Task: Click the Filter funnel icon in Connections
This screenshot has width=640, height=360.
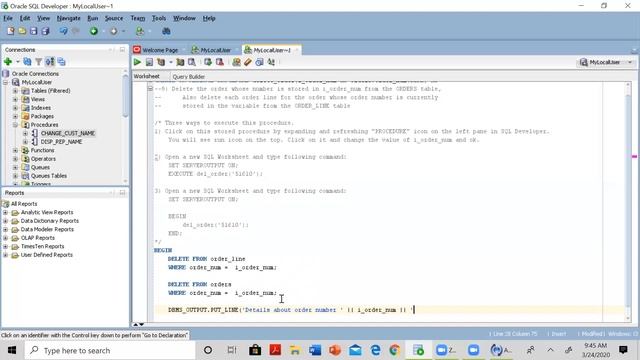Action: tap(38, 62)
